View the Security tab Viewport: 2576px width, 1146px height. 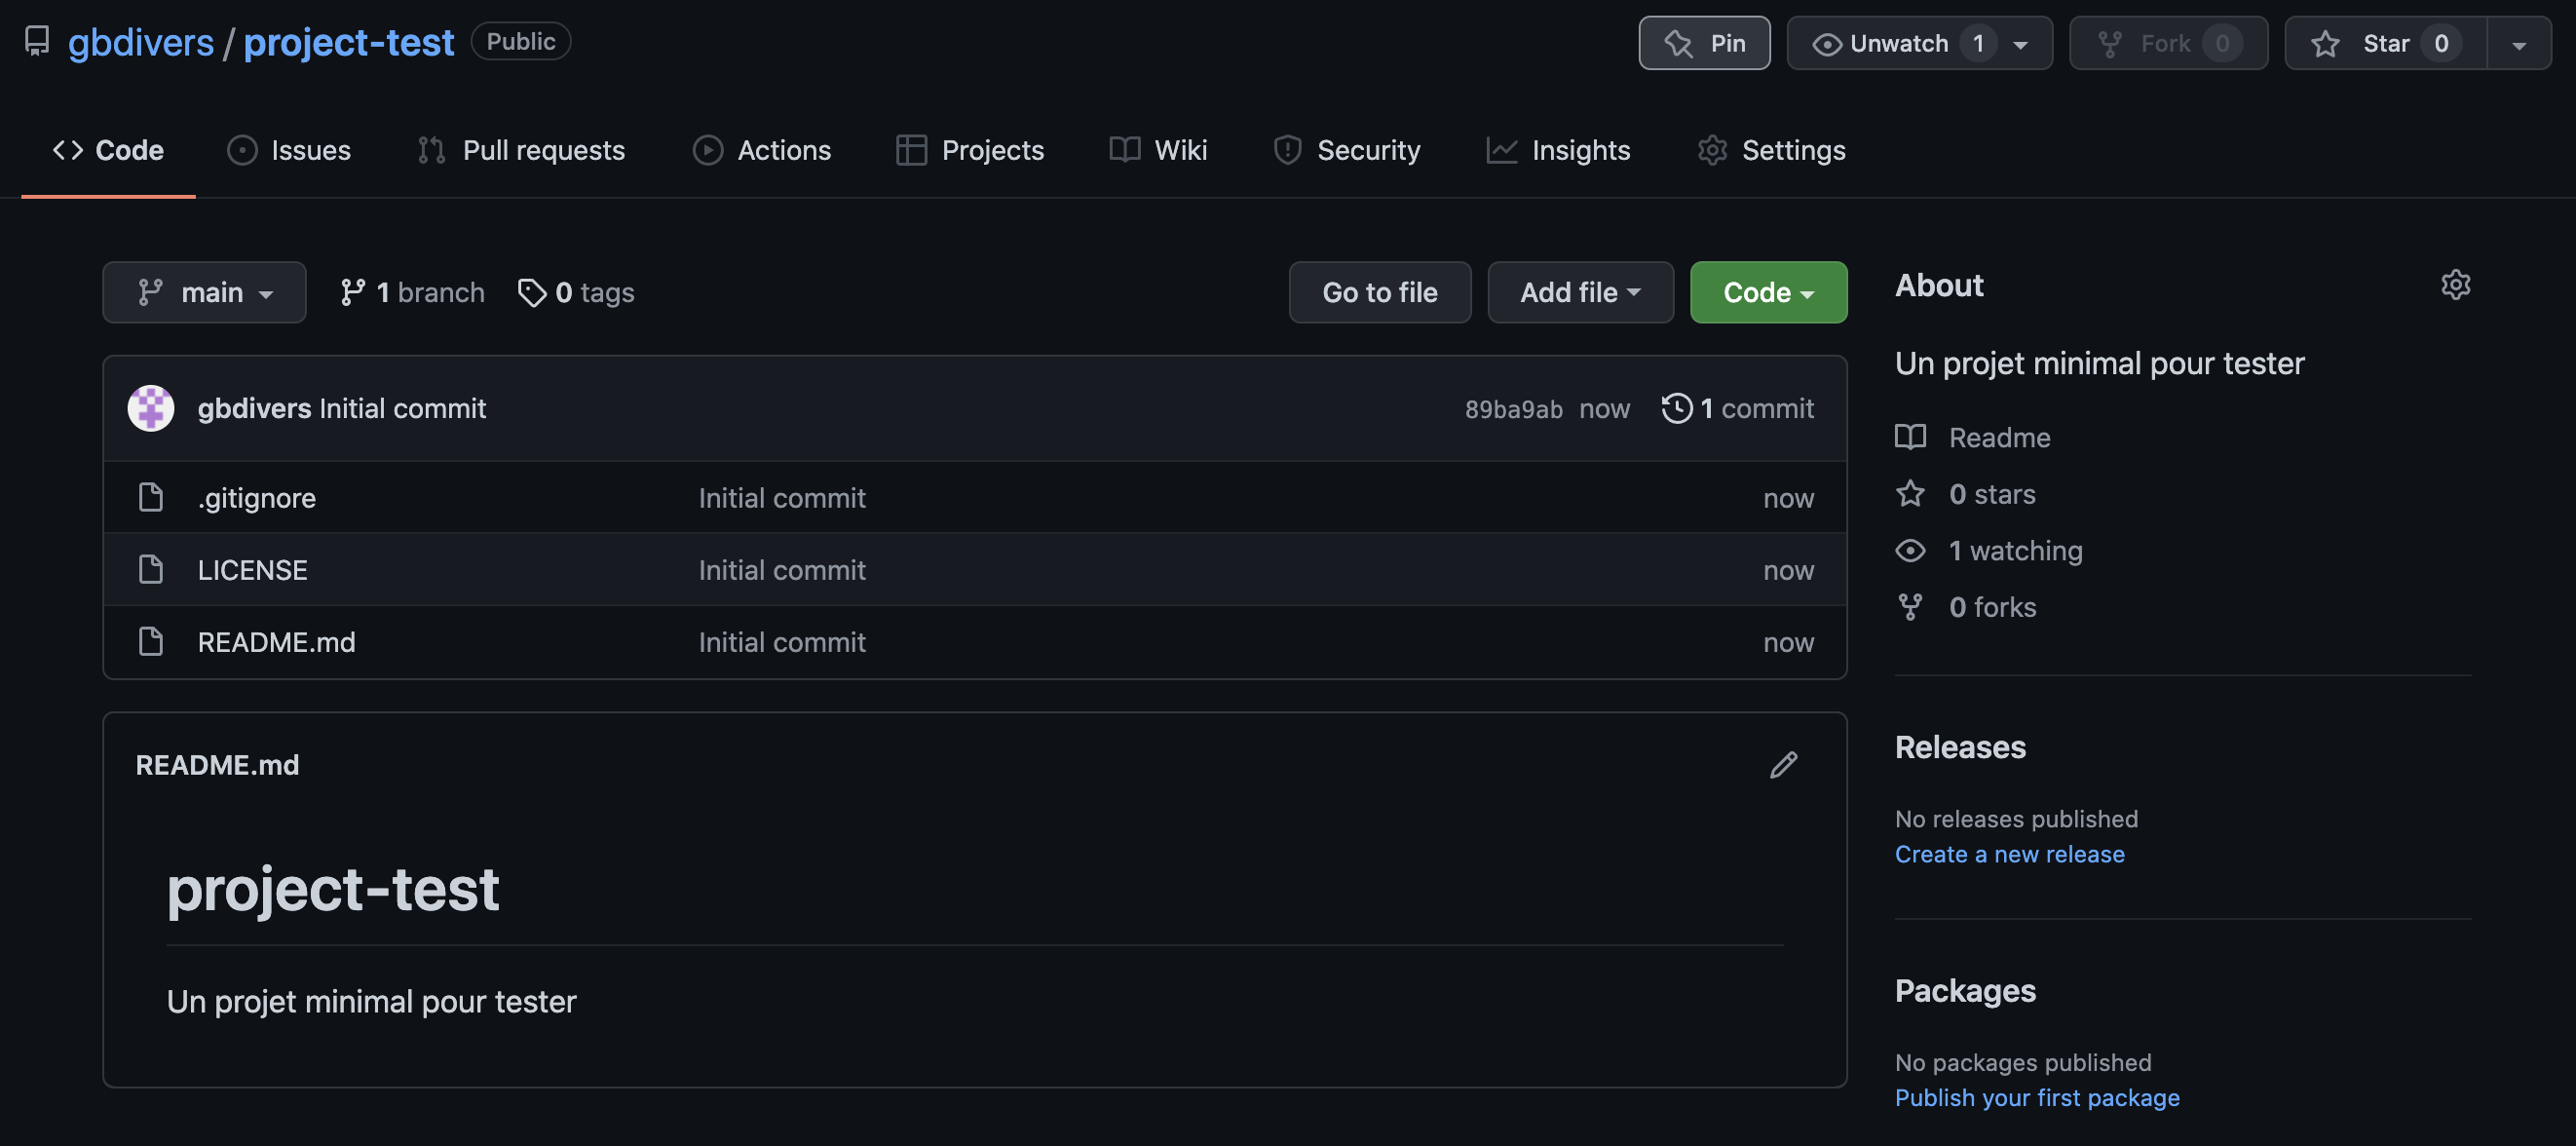1346,150
